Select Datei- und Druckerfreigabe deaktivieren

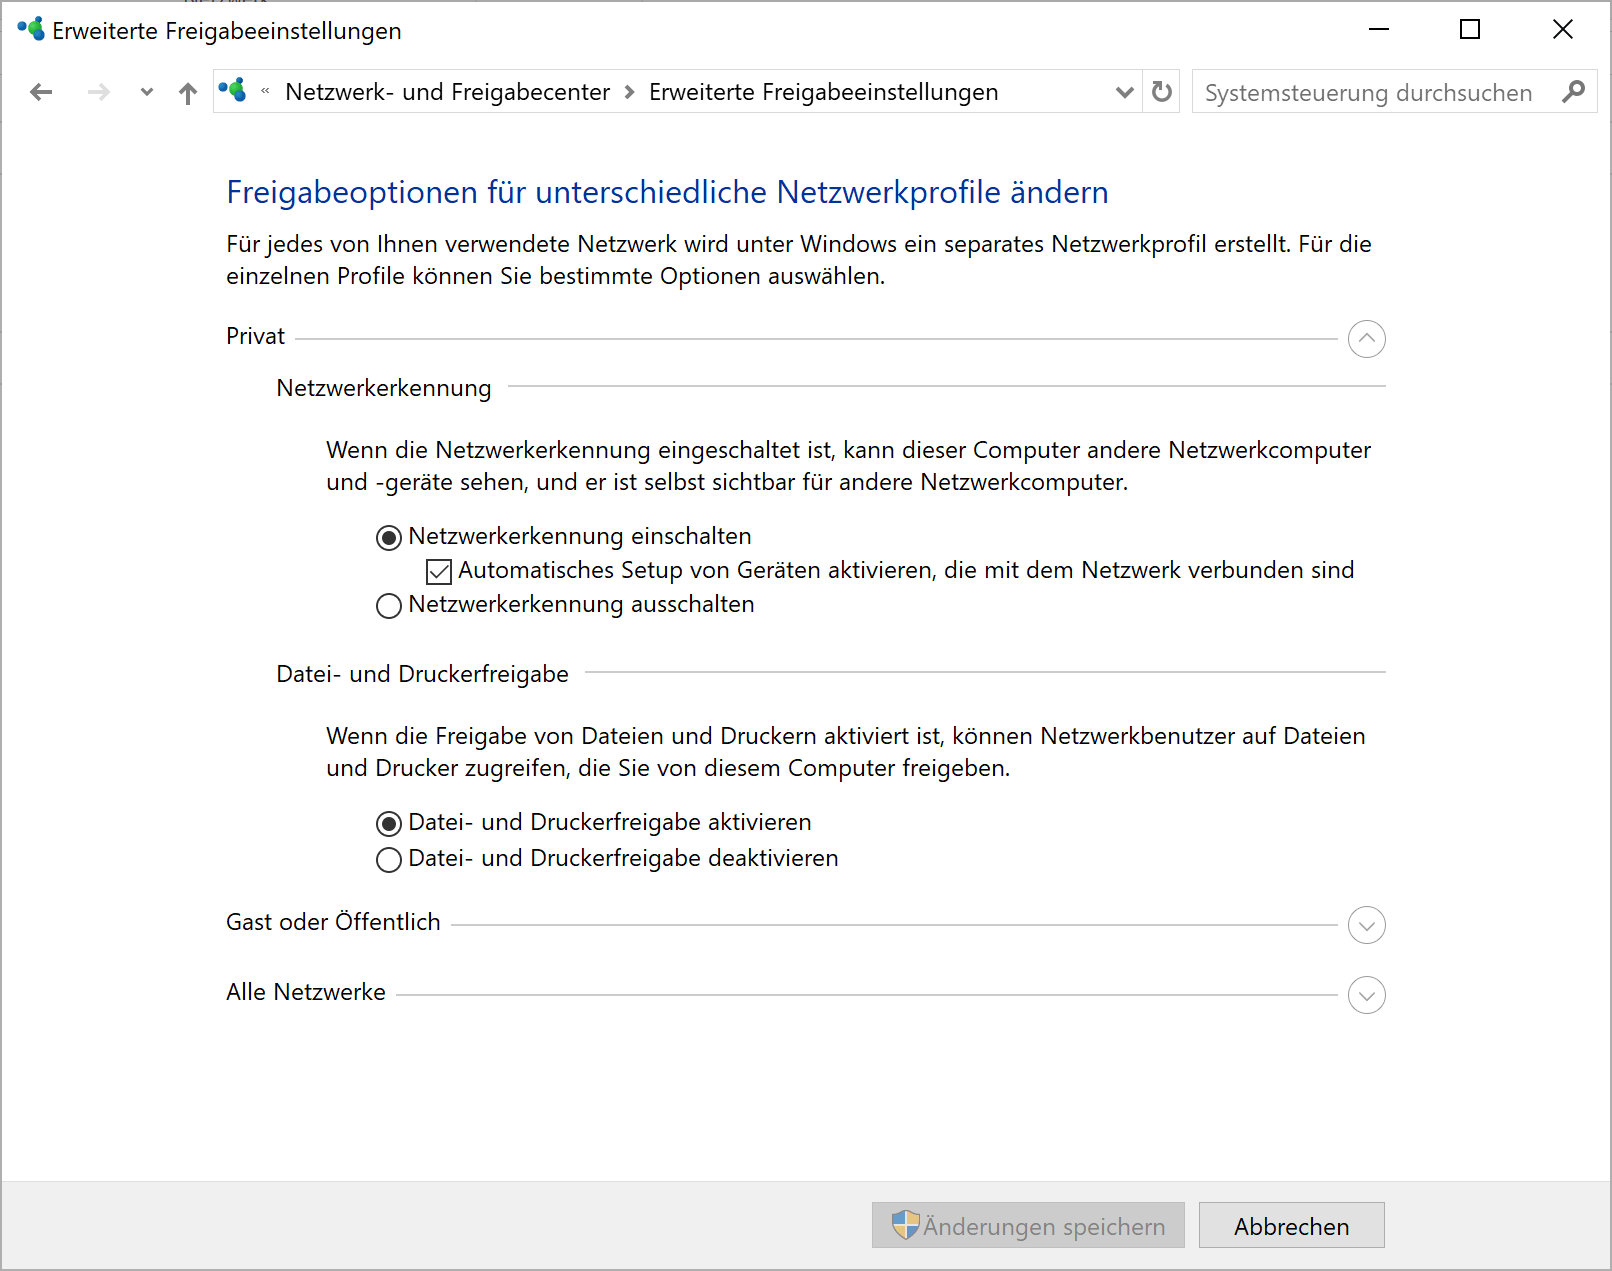(388, 859)
